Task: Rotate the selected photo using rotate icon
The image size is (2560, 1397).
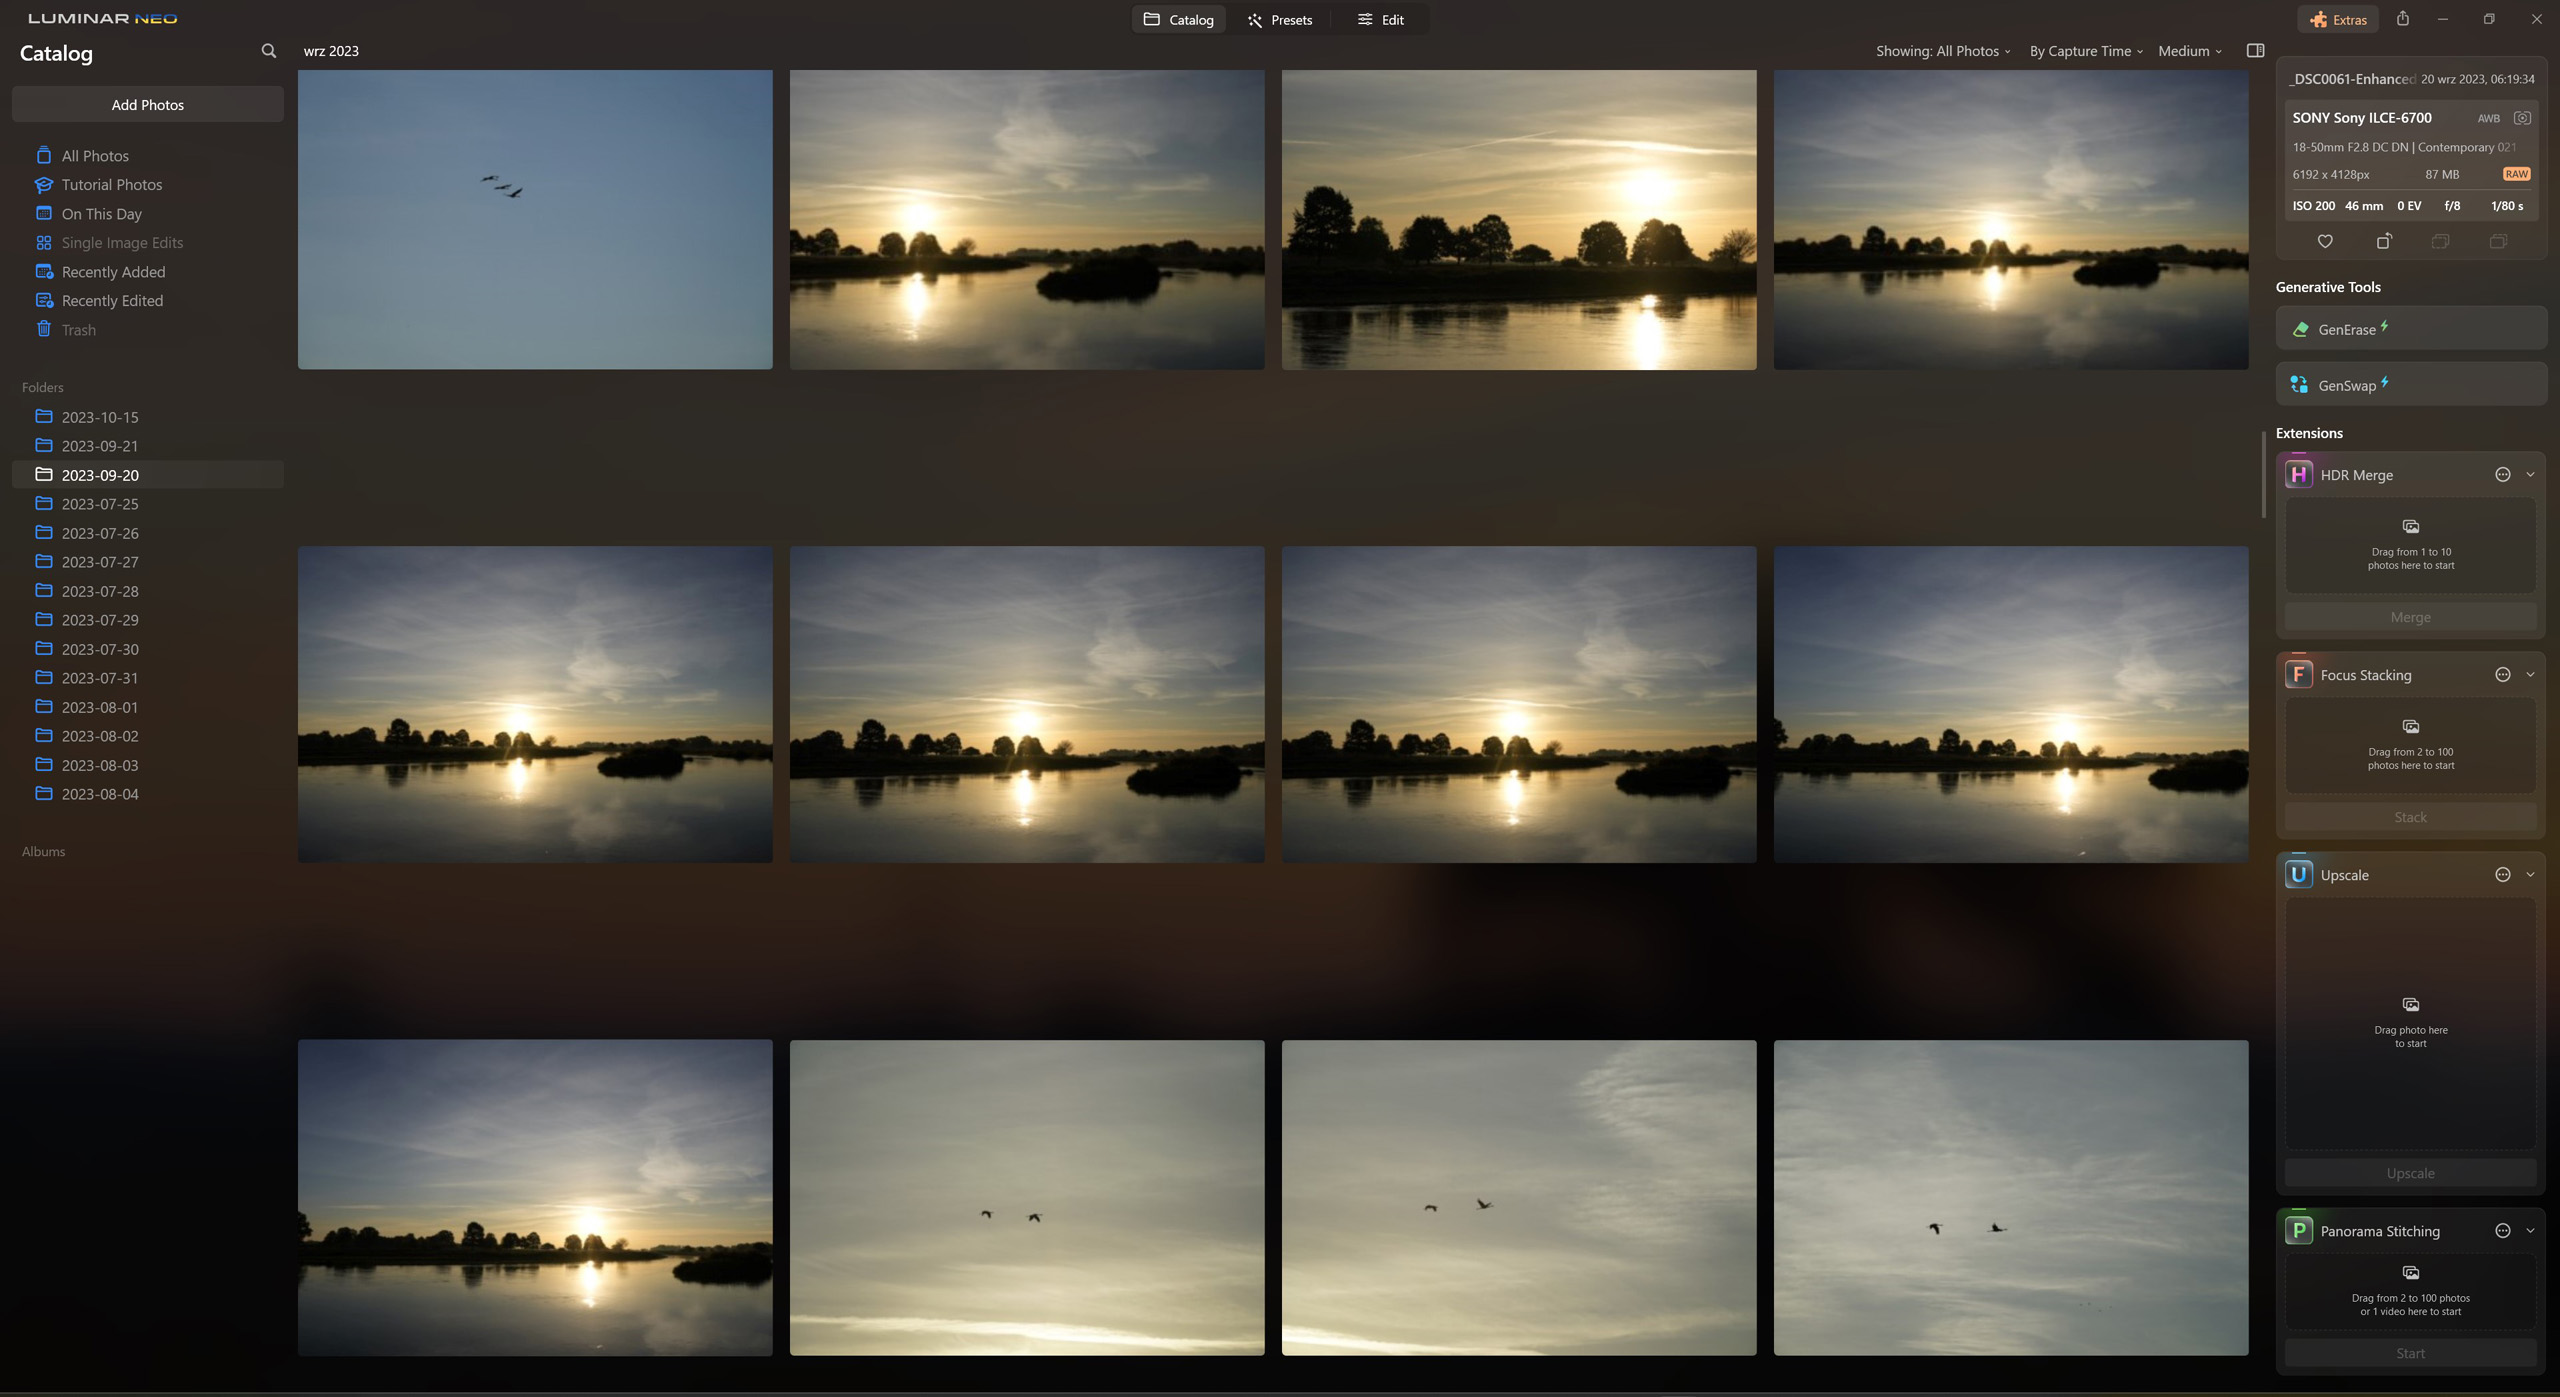Action: point(2382,241)
